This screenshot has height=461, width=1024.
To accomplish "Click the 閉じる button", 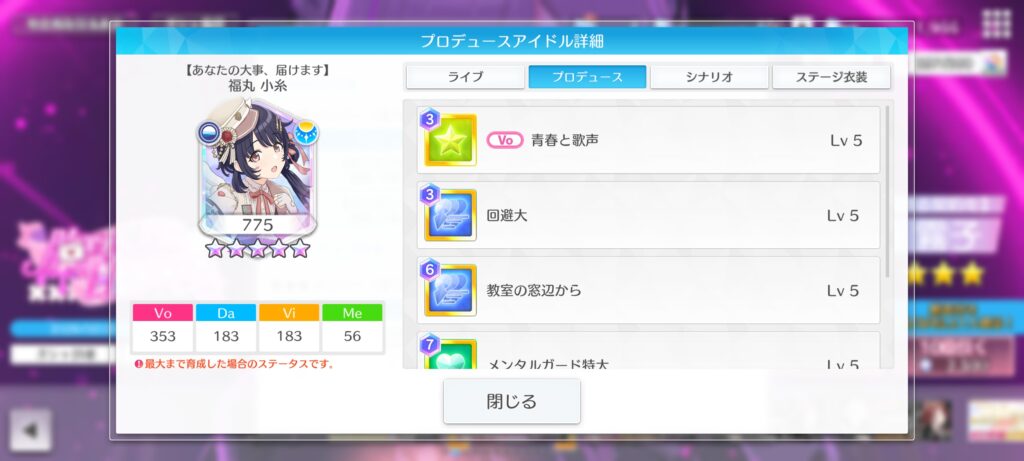I will pyautogui.click(x=511, y=401).
